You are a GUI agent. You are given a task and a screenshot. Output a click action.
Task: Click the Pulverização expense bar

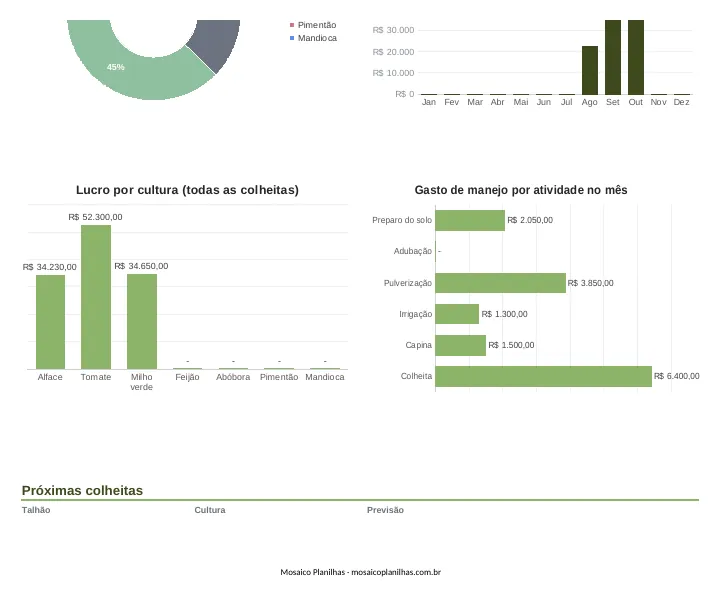(501, 283)
